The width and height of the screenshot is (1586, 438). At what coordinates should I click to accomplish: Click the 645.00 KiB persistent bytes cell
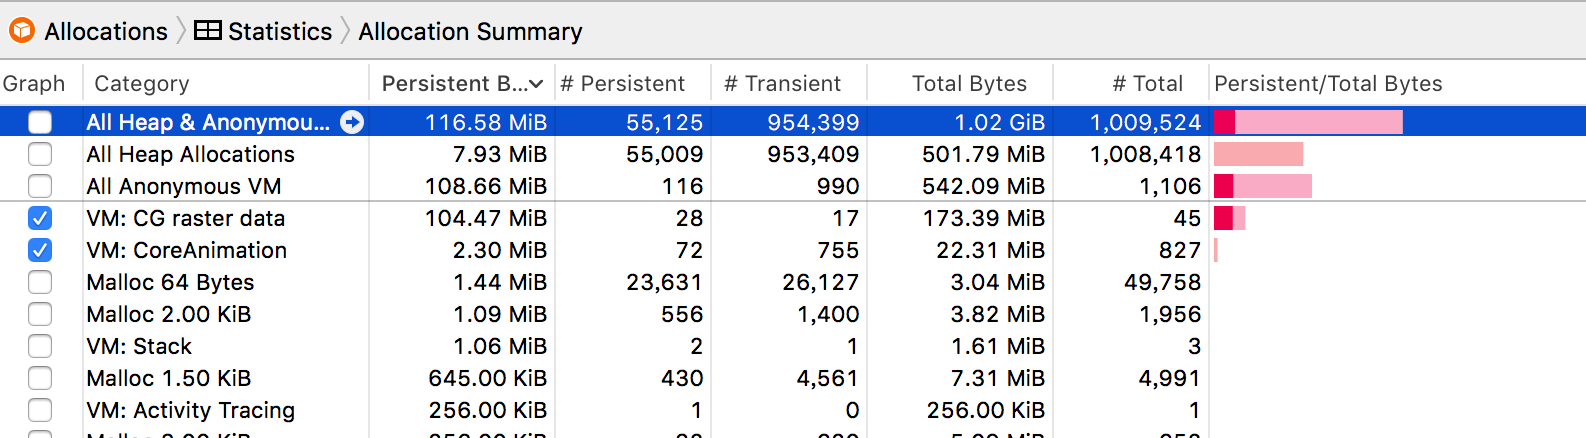488,378
